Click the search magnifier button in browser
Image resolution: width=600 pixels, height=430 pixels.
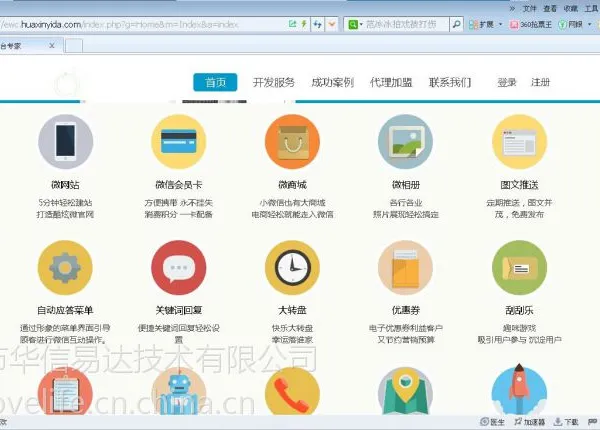[x=456, y=24]
